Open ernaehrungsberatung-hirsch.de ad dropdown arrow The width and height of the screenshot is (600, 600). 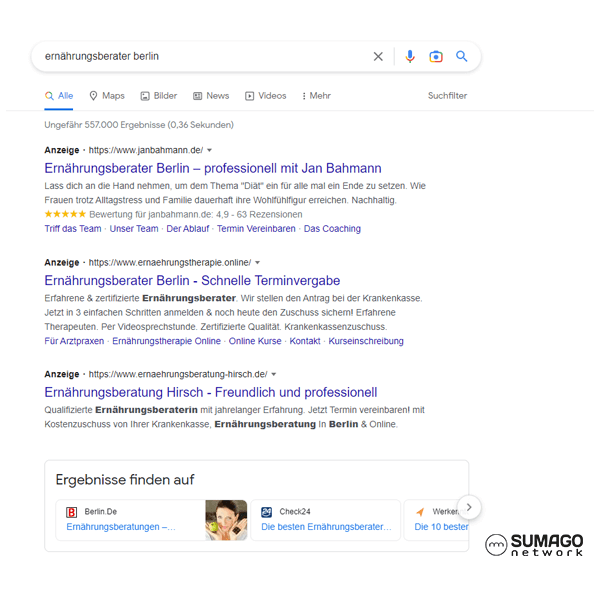274,374
